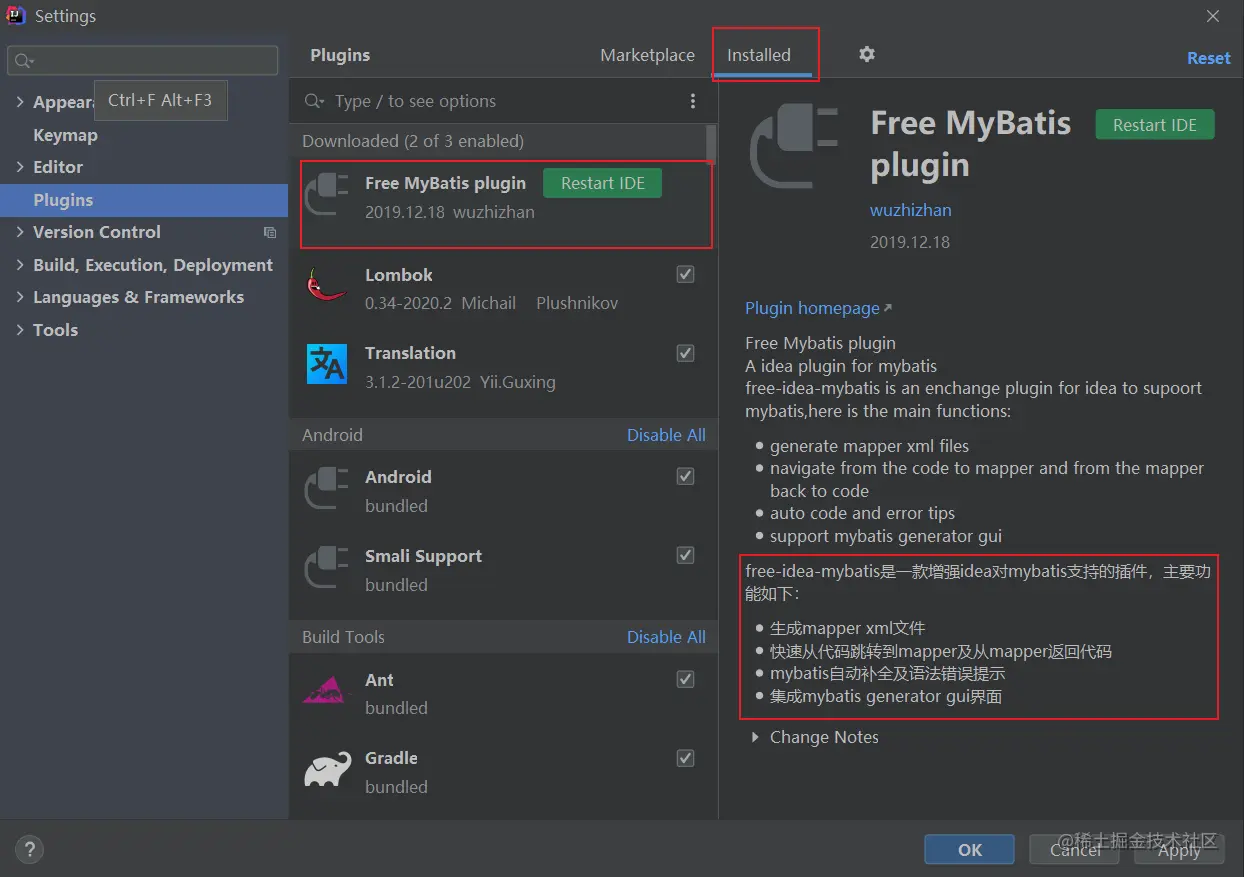
Task: Click the OK button
Action: (x=970, y=849)
